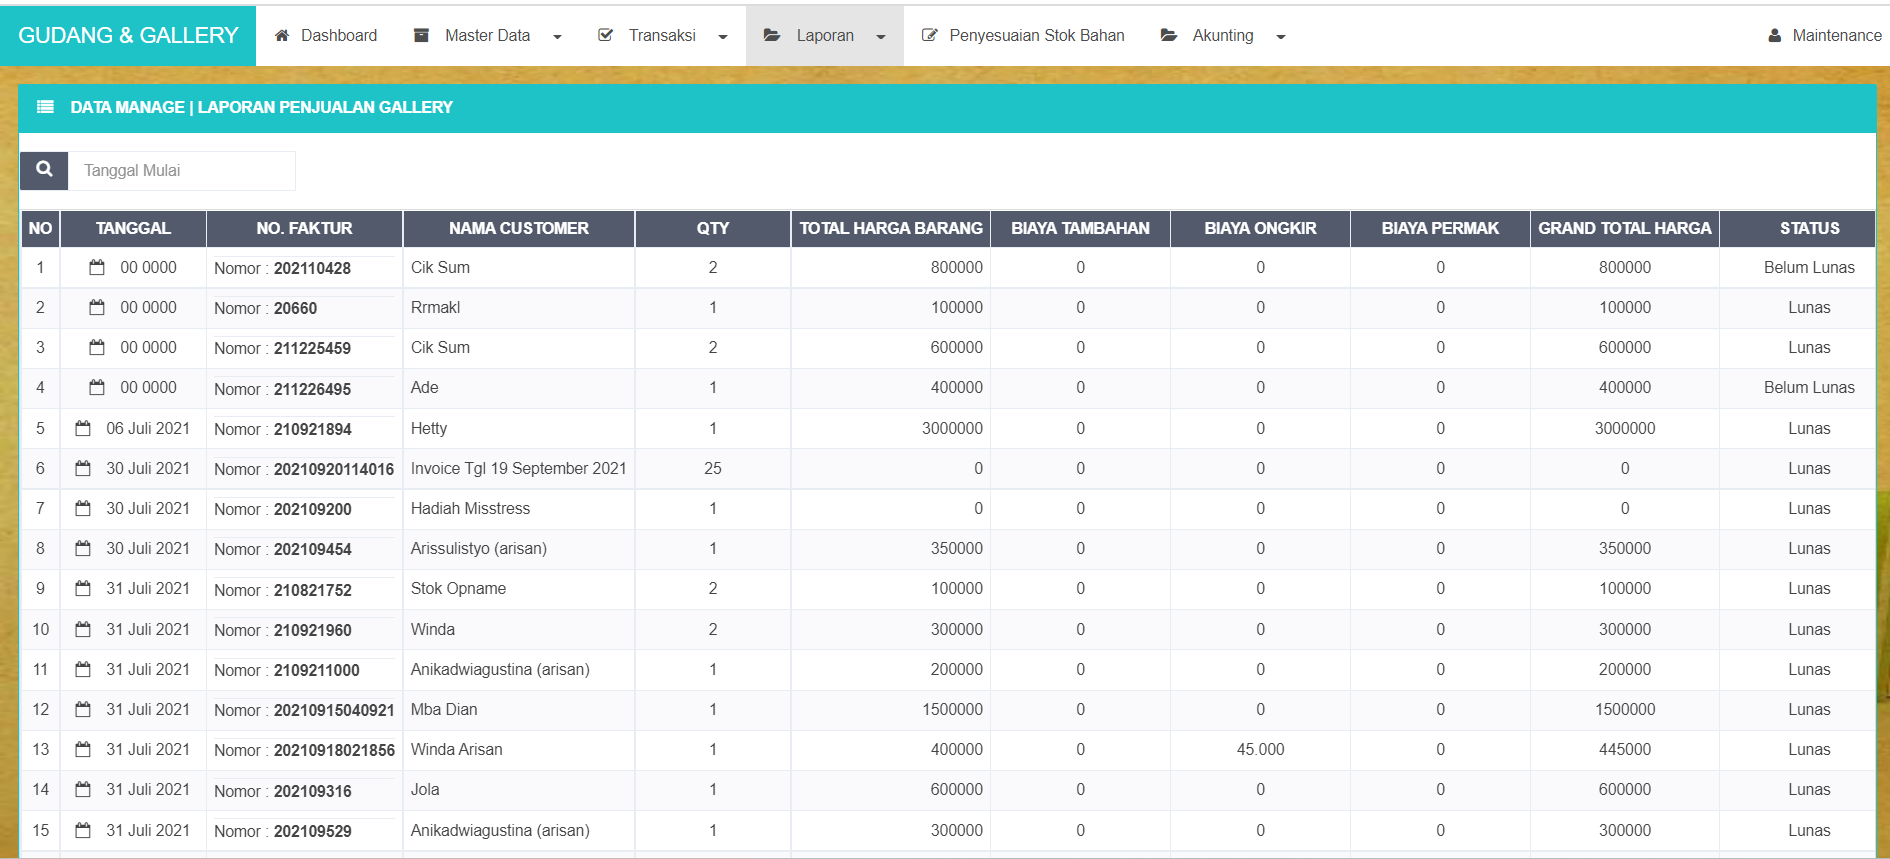Expand the Master Data dropdown arrow
The image size is (1890, 859).
(558, 37)
